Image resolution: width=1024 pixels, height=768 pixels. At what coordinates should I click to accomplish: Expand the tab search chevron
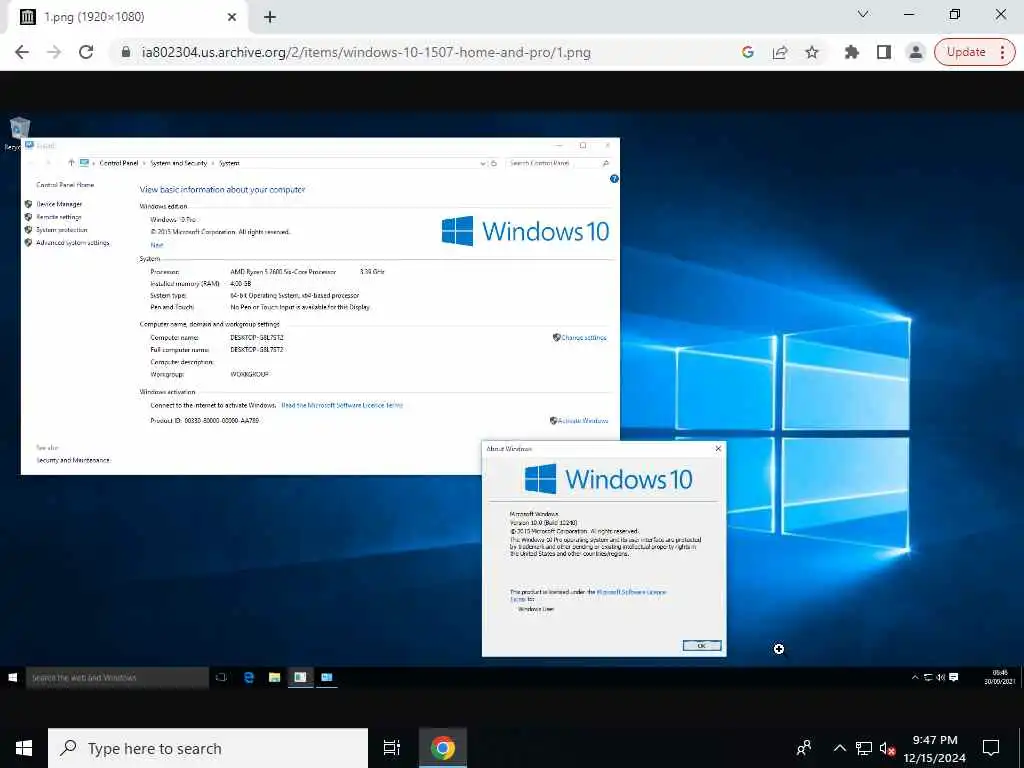863,14
